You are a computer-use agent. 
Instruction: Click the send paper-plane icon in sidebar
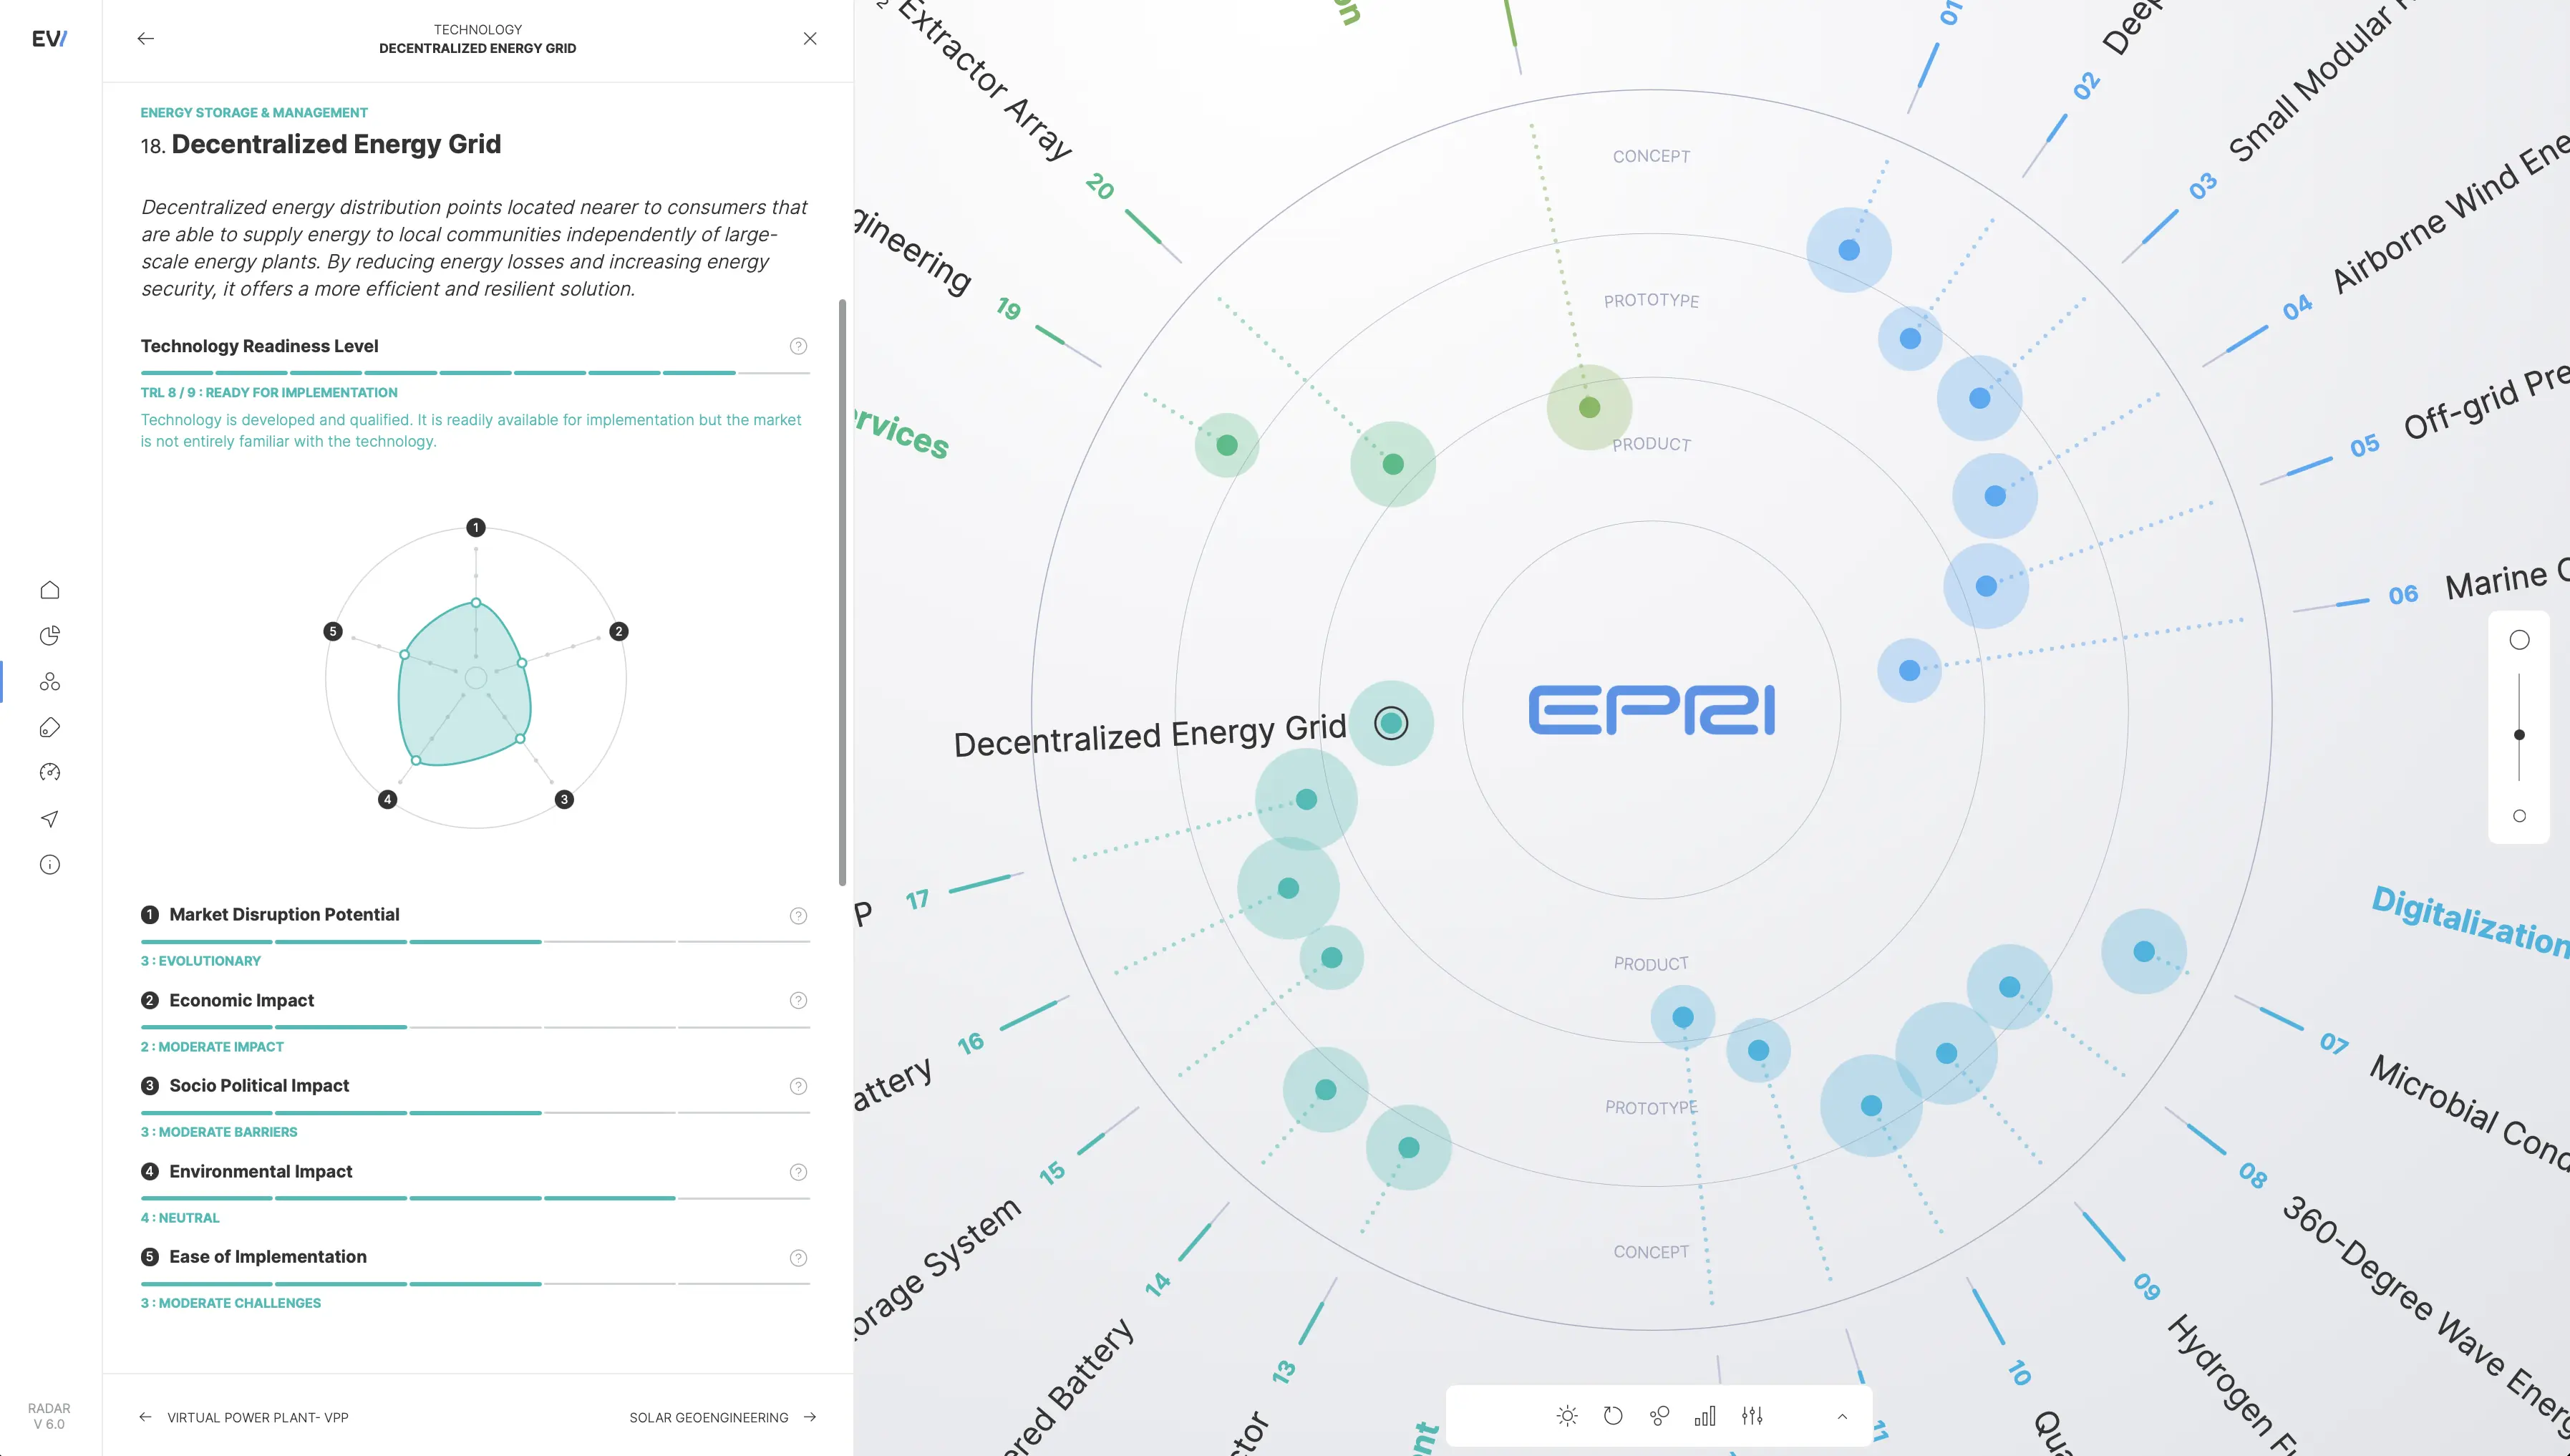pos(49,818)
